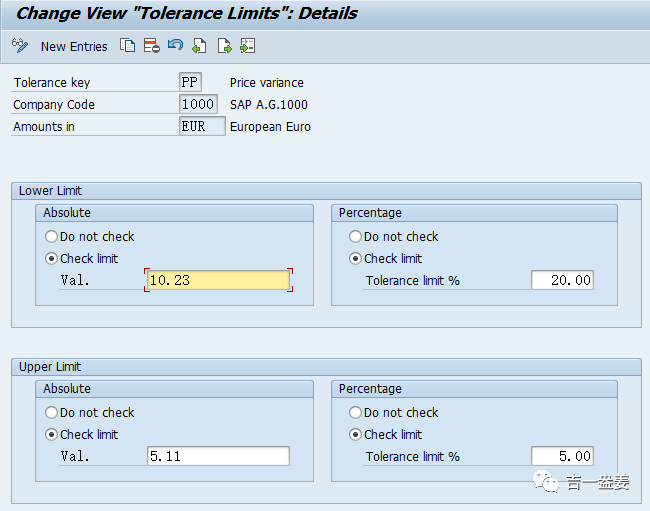The height and width of the screenshot is (511, 650).
Task: Click the 'SAP A.G.1000' company text
Action: pyautogui.click(x=269, y=104)
